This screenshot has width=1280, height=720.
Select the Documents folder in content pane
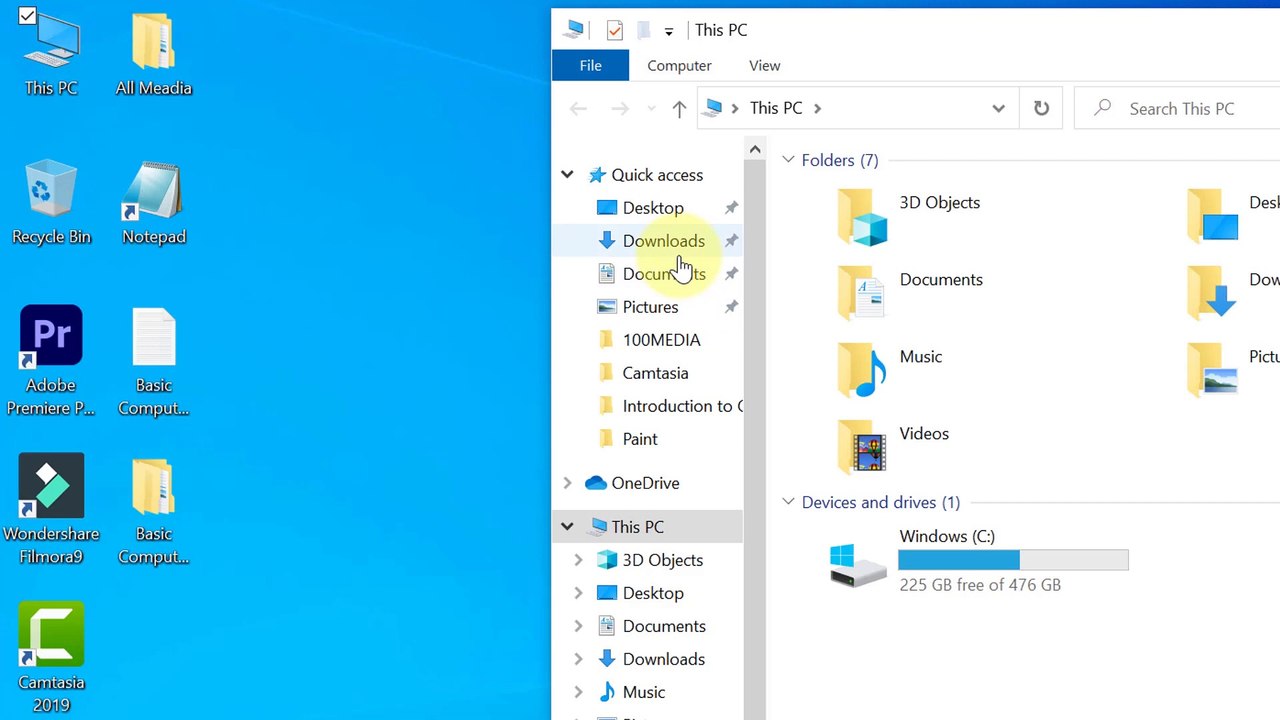pyautogui.click(x=910, y=292)
